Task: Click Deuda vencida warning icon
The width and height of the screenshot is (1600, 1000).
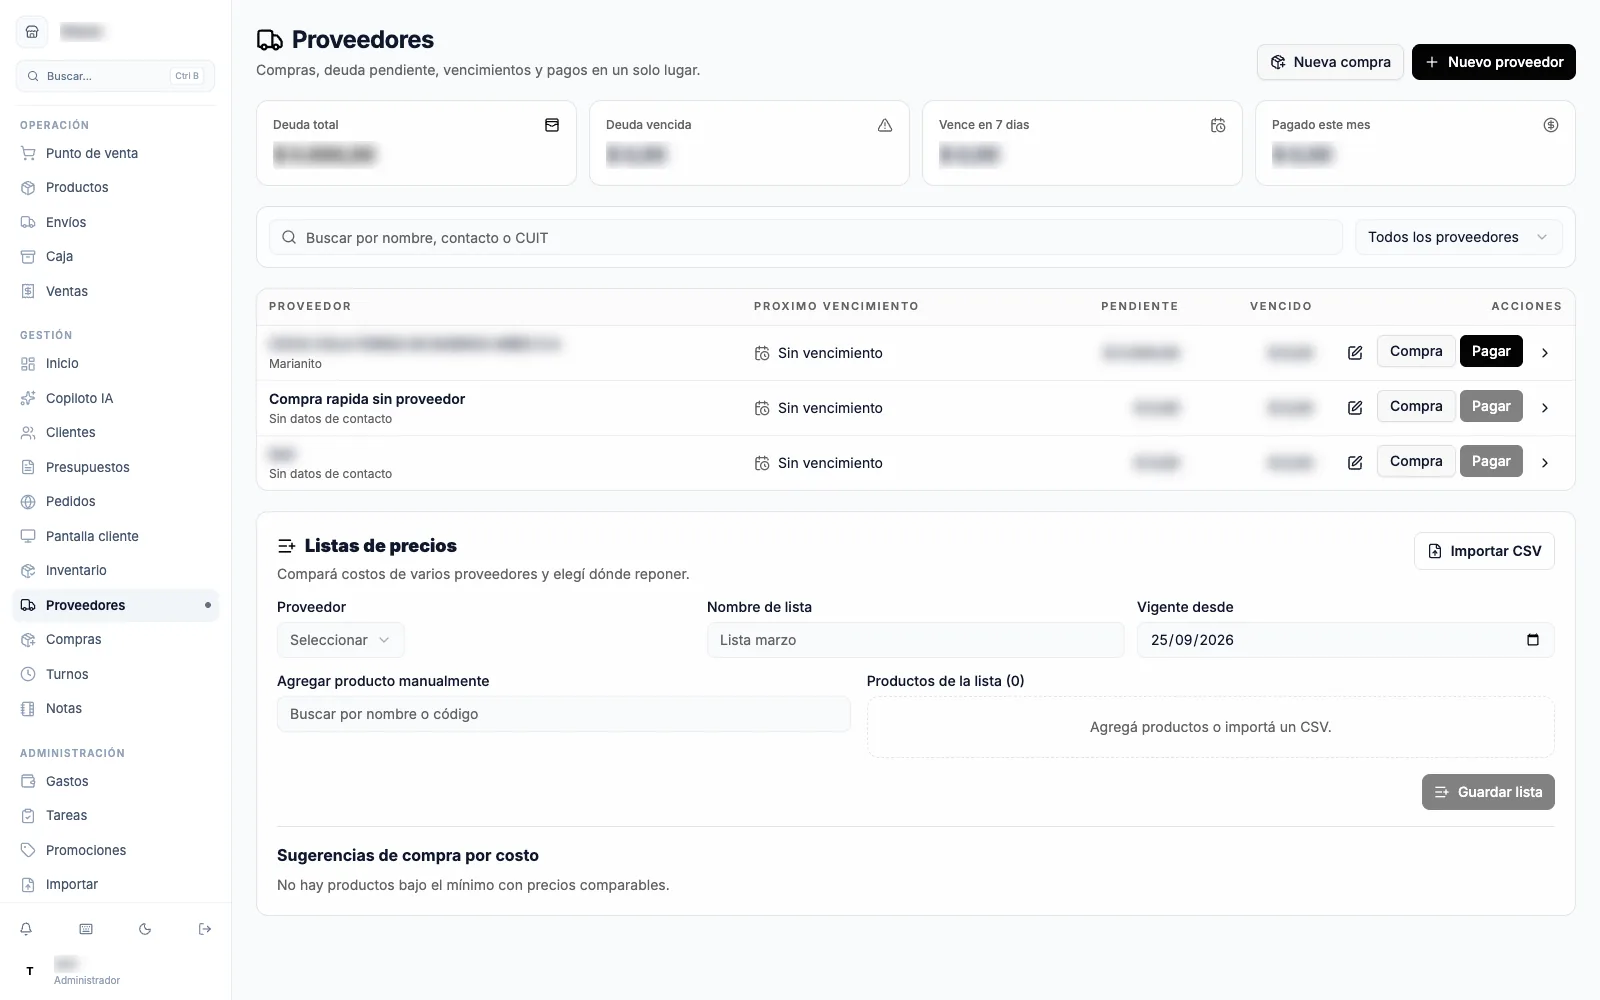Action: tap(885, 125)
